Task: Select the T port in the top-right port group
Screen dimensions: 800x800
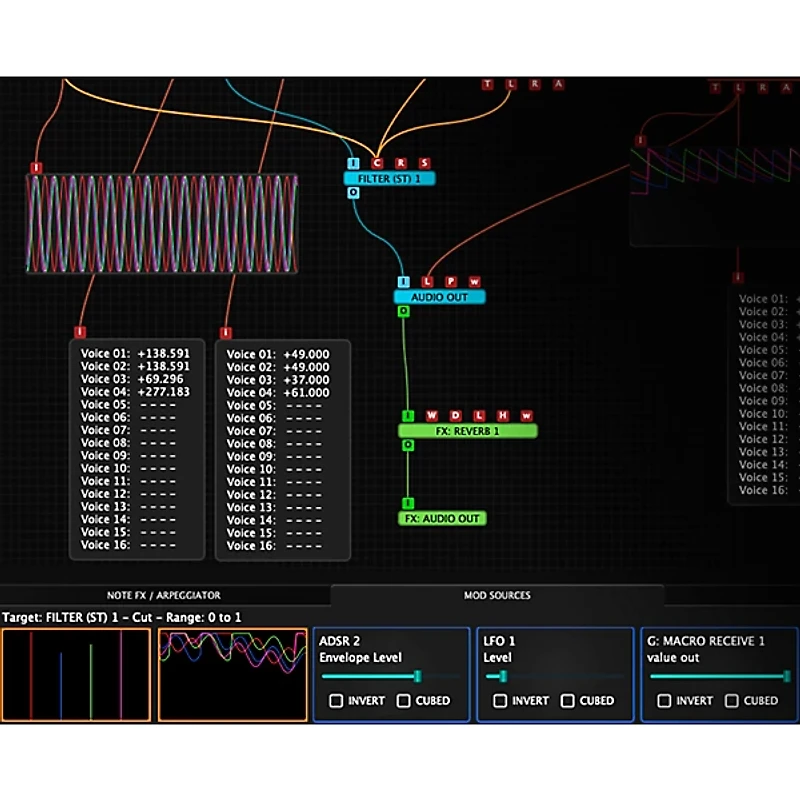Action: coord(715,87)
